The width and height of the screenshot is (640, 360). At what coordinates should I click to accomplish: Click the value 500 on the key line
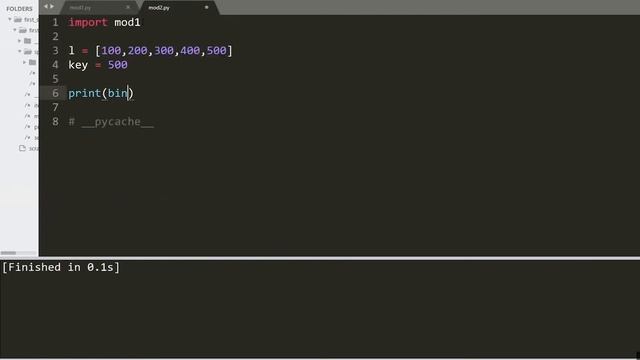coord(118,65)
